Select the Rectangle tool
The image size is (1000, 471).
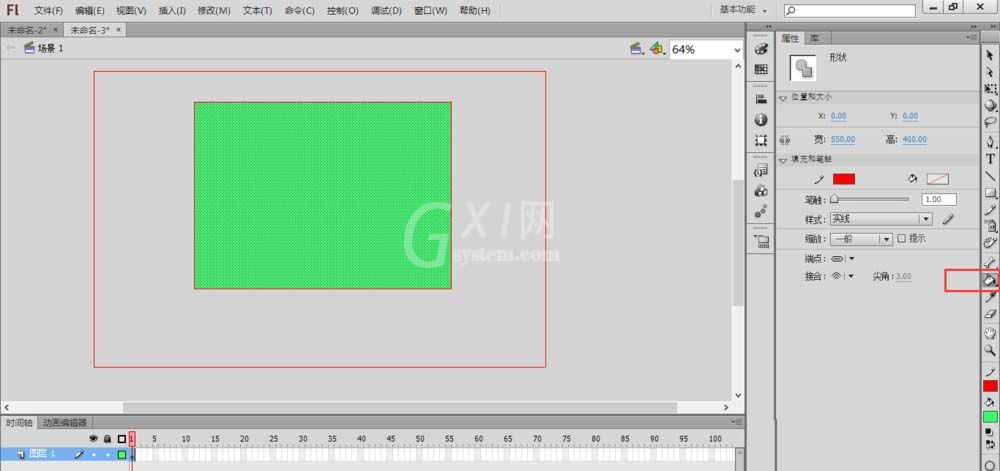990,192
